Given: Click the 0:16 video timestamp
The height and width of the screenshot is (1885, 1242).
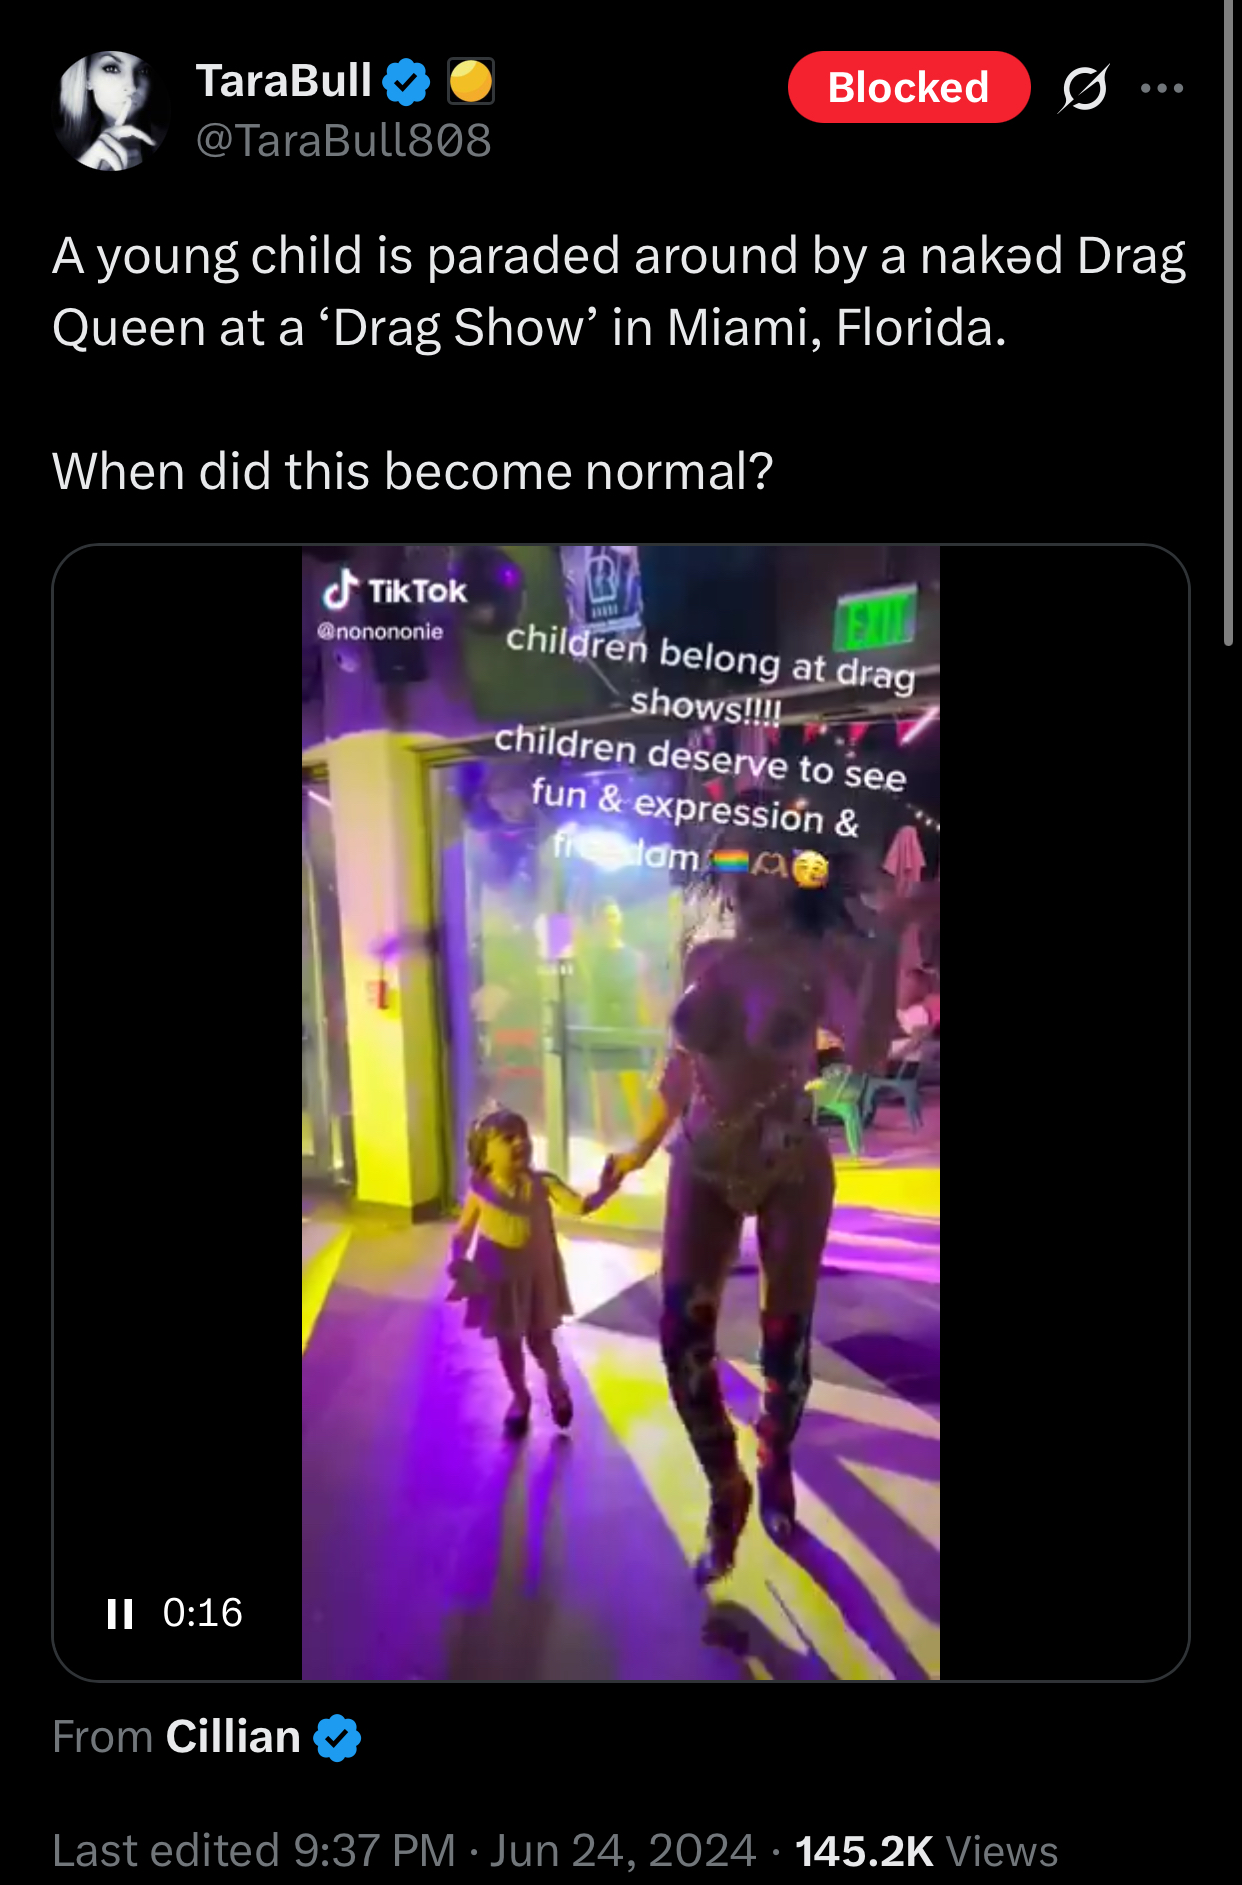Looking at the screenshot, I should [x=203, y=1613].
